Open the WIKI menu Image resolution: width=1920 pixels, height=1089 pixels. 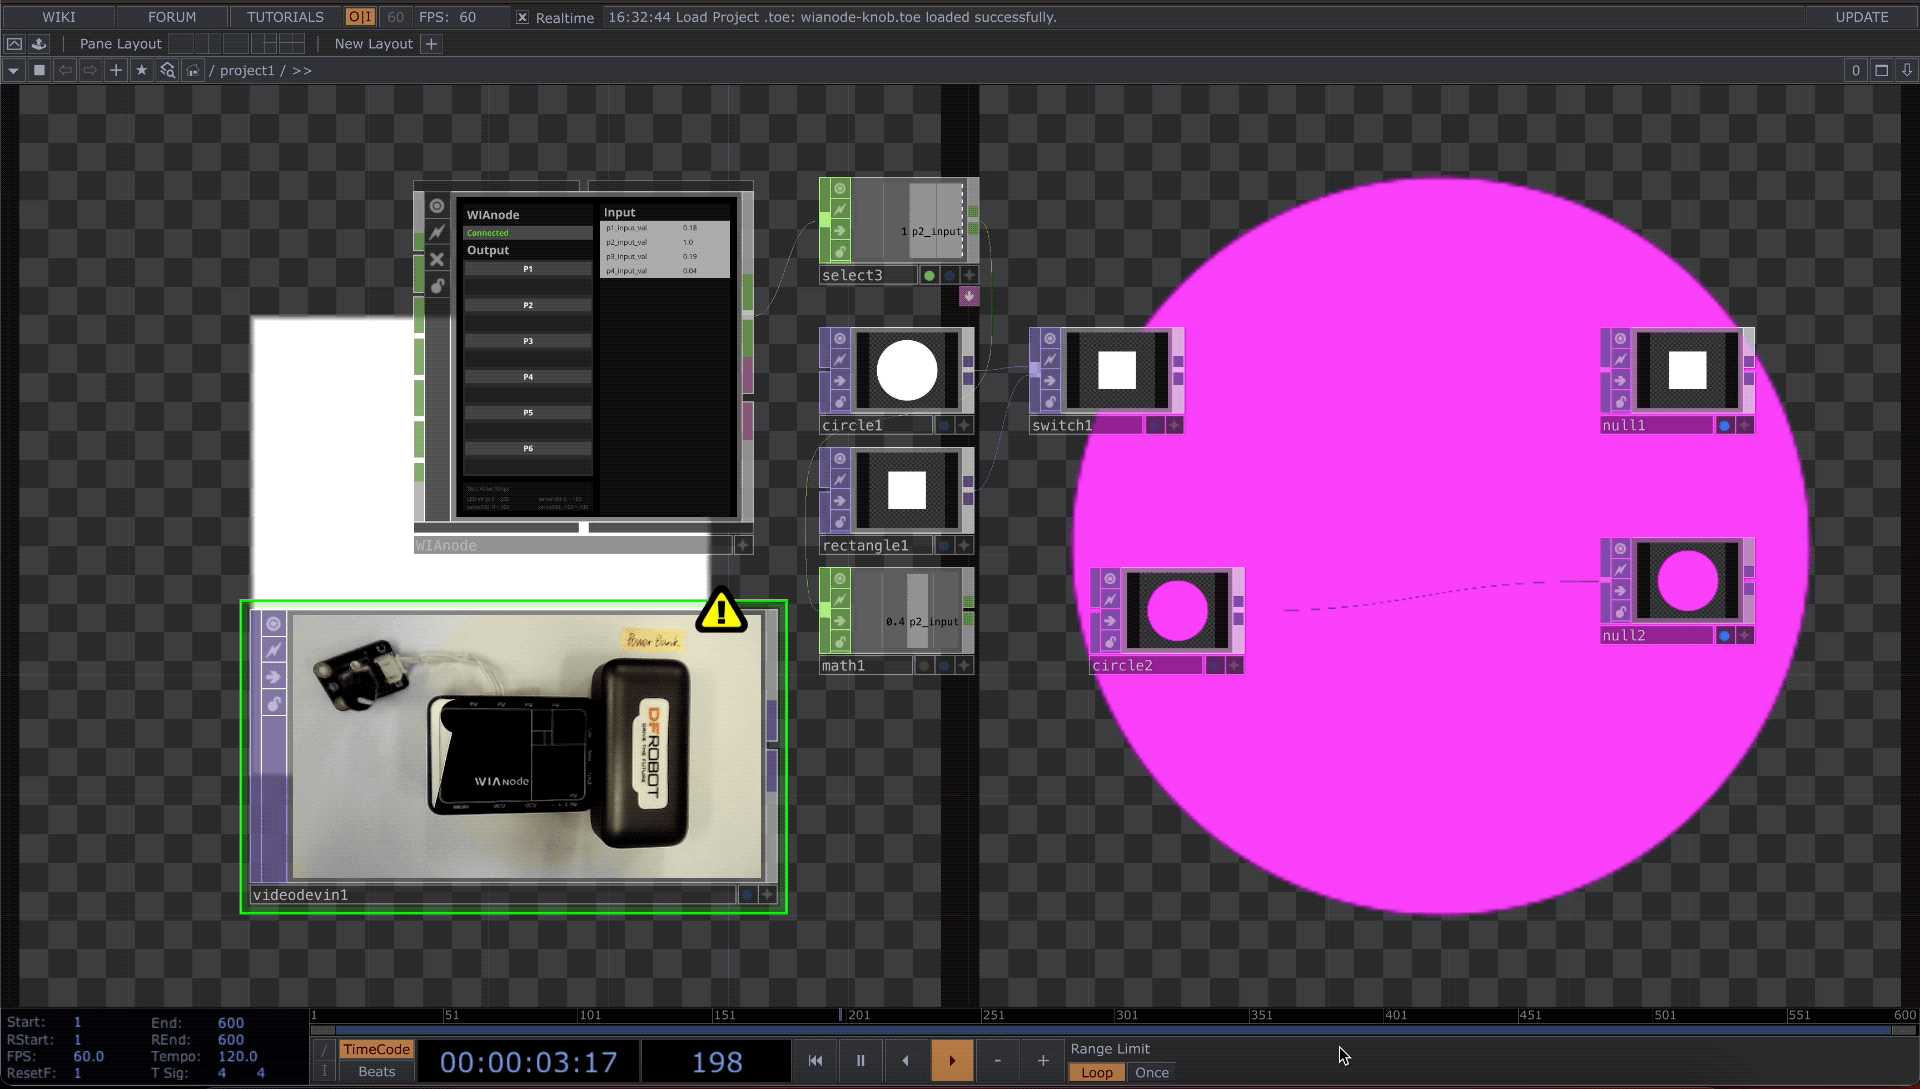[58, 17]
